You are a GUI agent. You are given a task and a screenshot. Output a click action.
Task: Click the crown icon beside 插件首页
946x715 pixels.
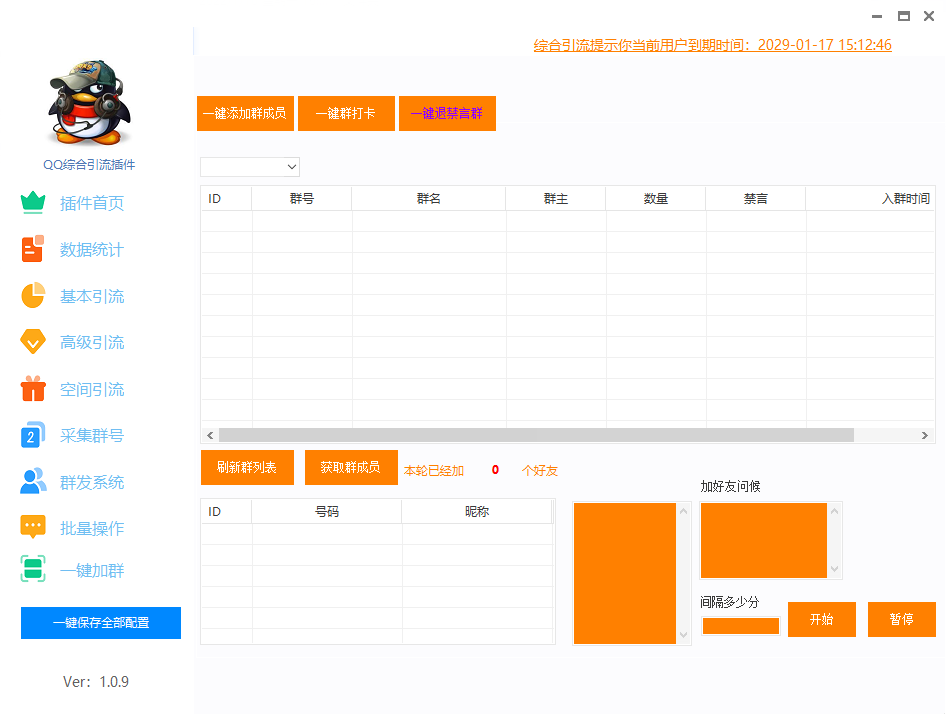[x=33, y=203]
